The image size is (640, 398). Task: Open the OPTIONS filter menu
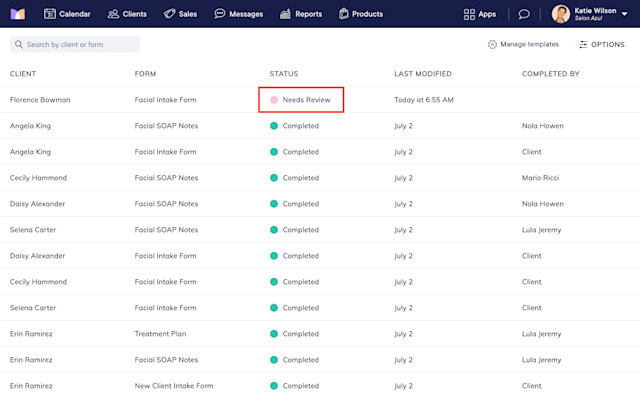pos(602,44)
